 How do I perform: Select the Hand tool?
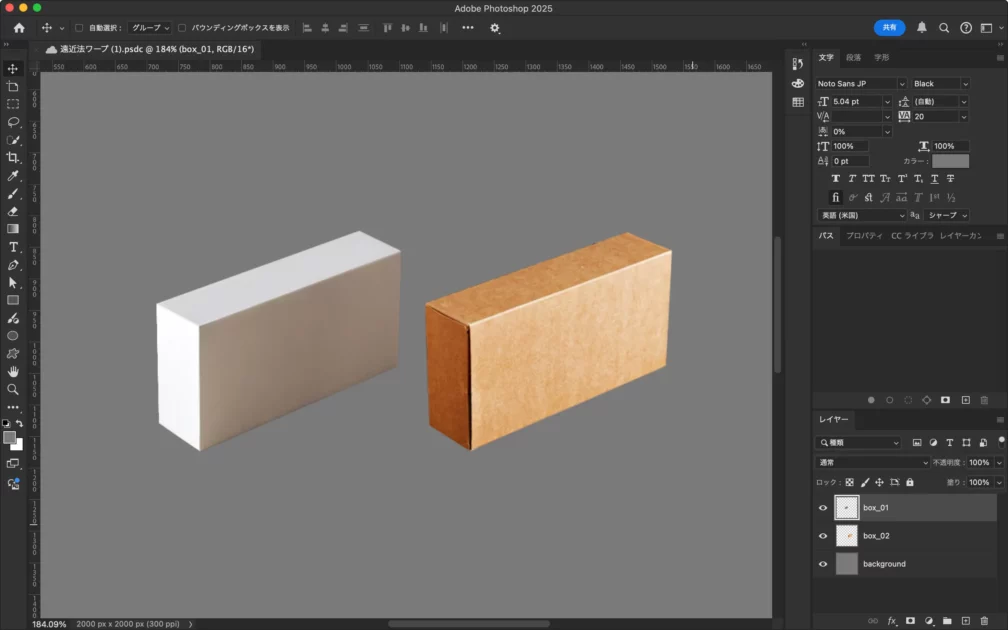click(x=13, y=371)
